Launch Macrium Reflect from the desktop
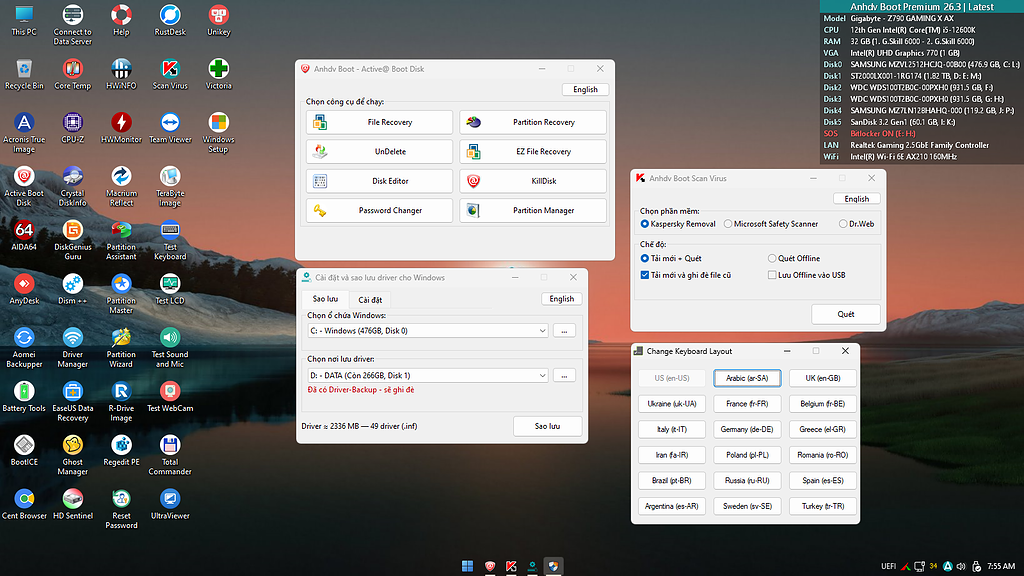 click(x=121, y=186)
